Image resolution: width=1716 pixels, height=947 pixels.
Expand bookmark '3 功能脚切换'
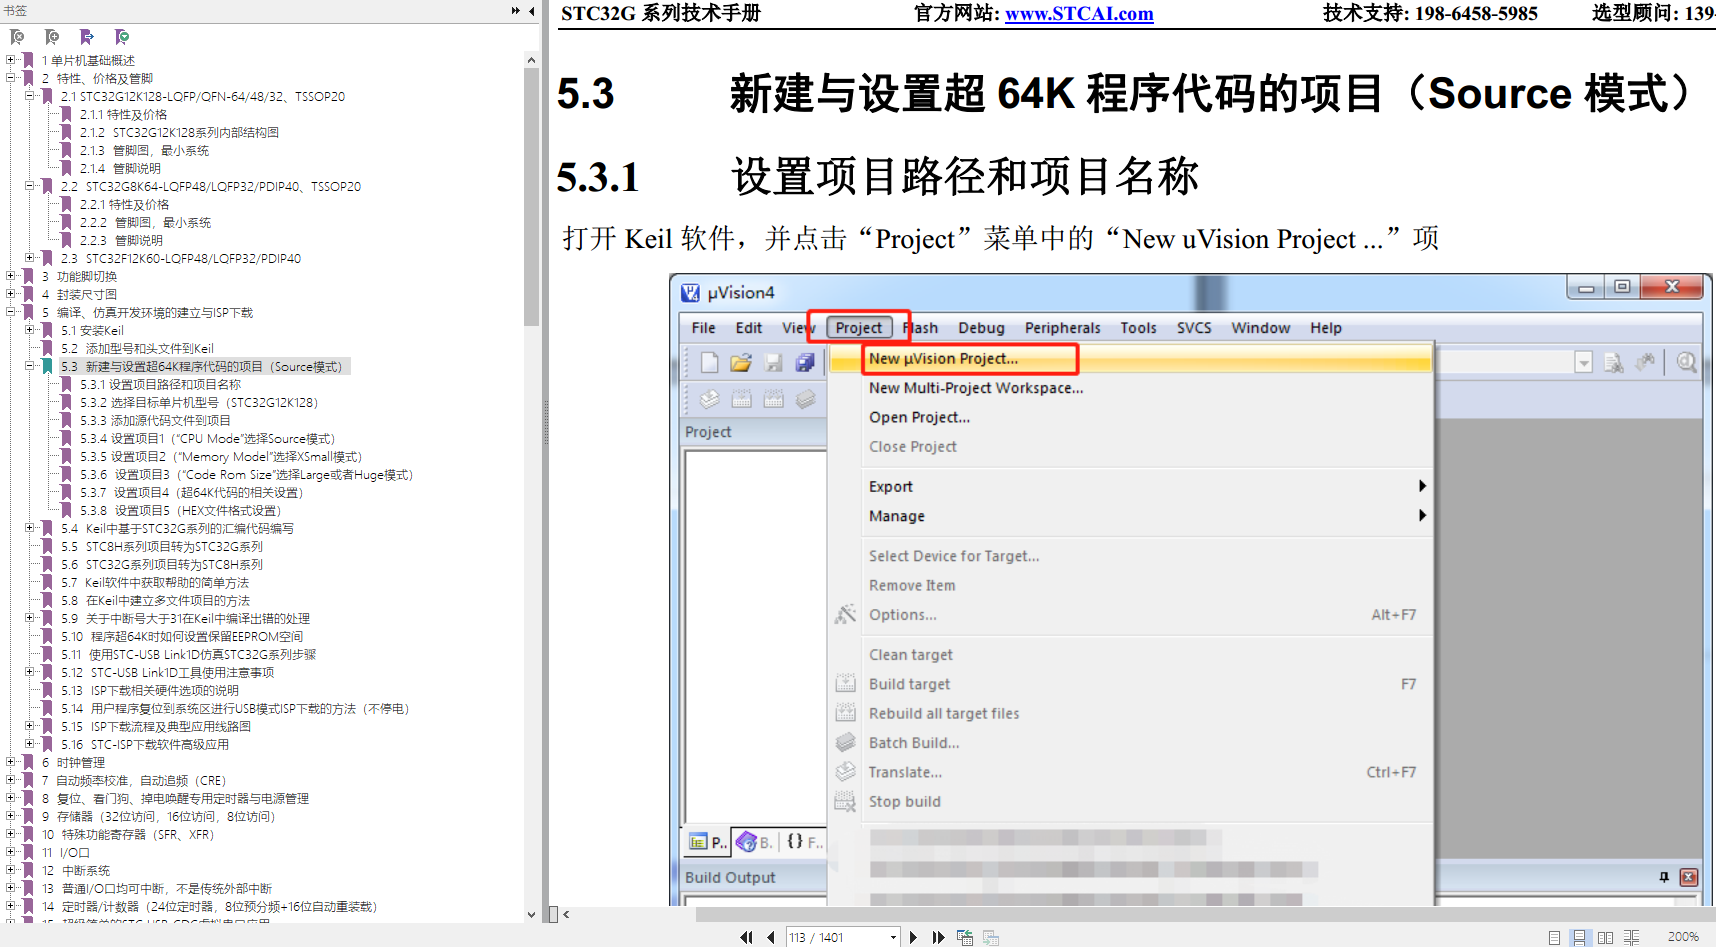point(10,277)
